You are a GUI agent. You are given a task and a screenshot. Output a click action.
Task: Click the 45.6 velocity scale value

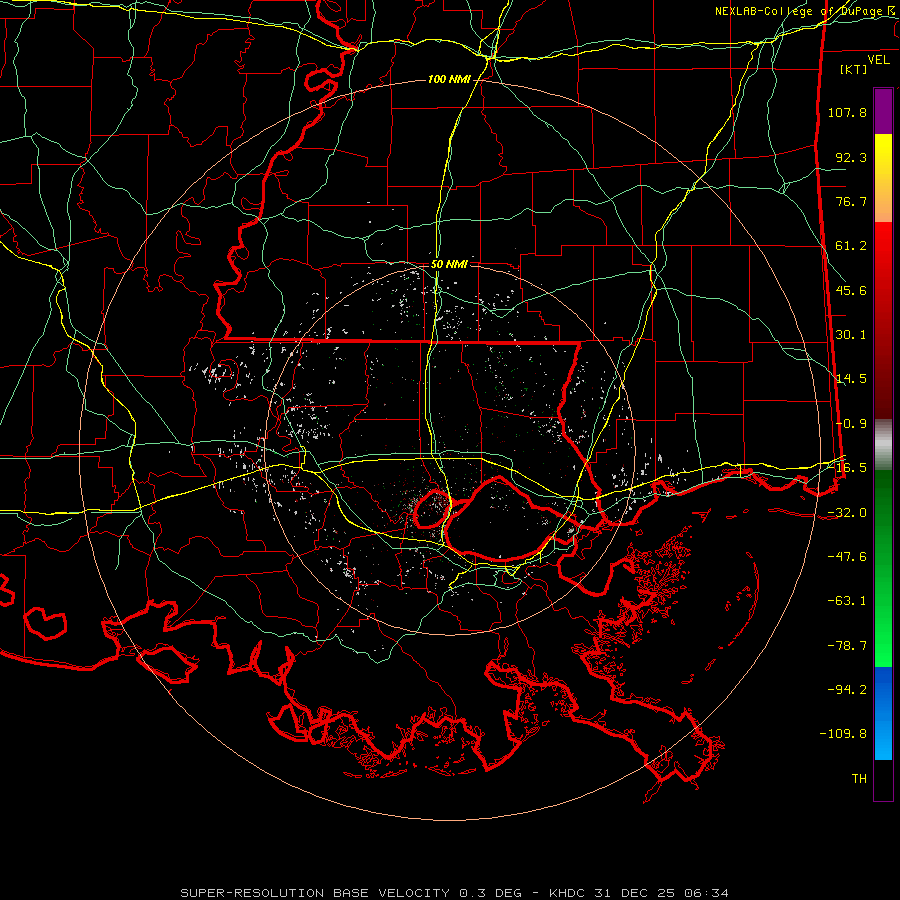pyautogui.click(x=851, y=290)
